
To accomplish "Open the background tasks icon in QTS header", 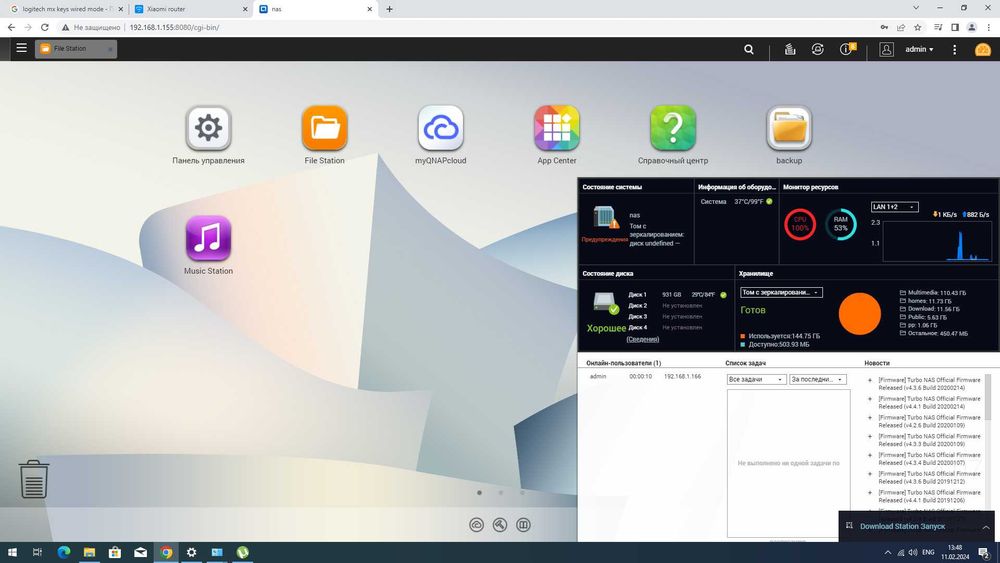I will coord(790,49).
